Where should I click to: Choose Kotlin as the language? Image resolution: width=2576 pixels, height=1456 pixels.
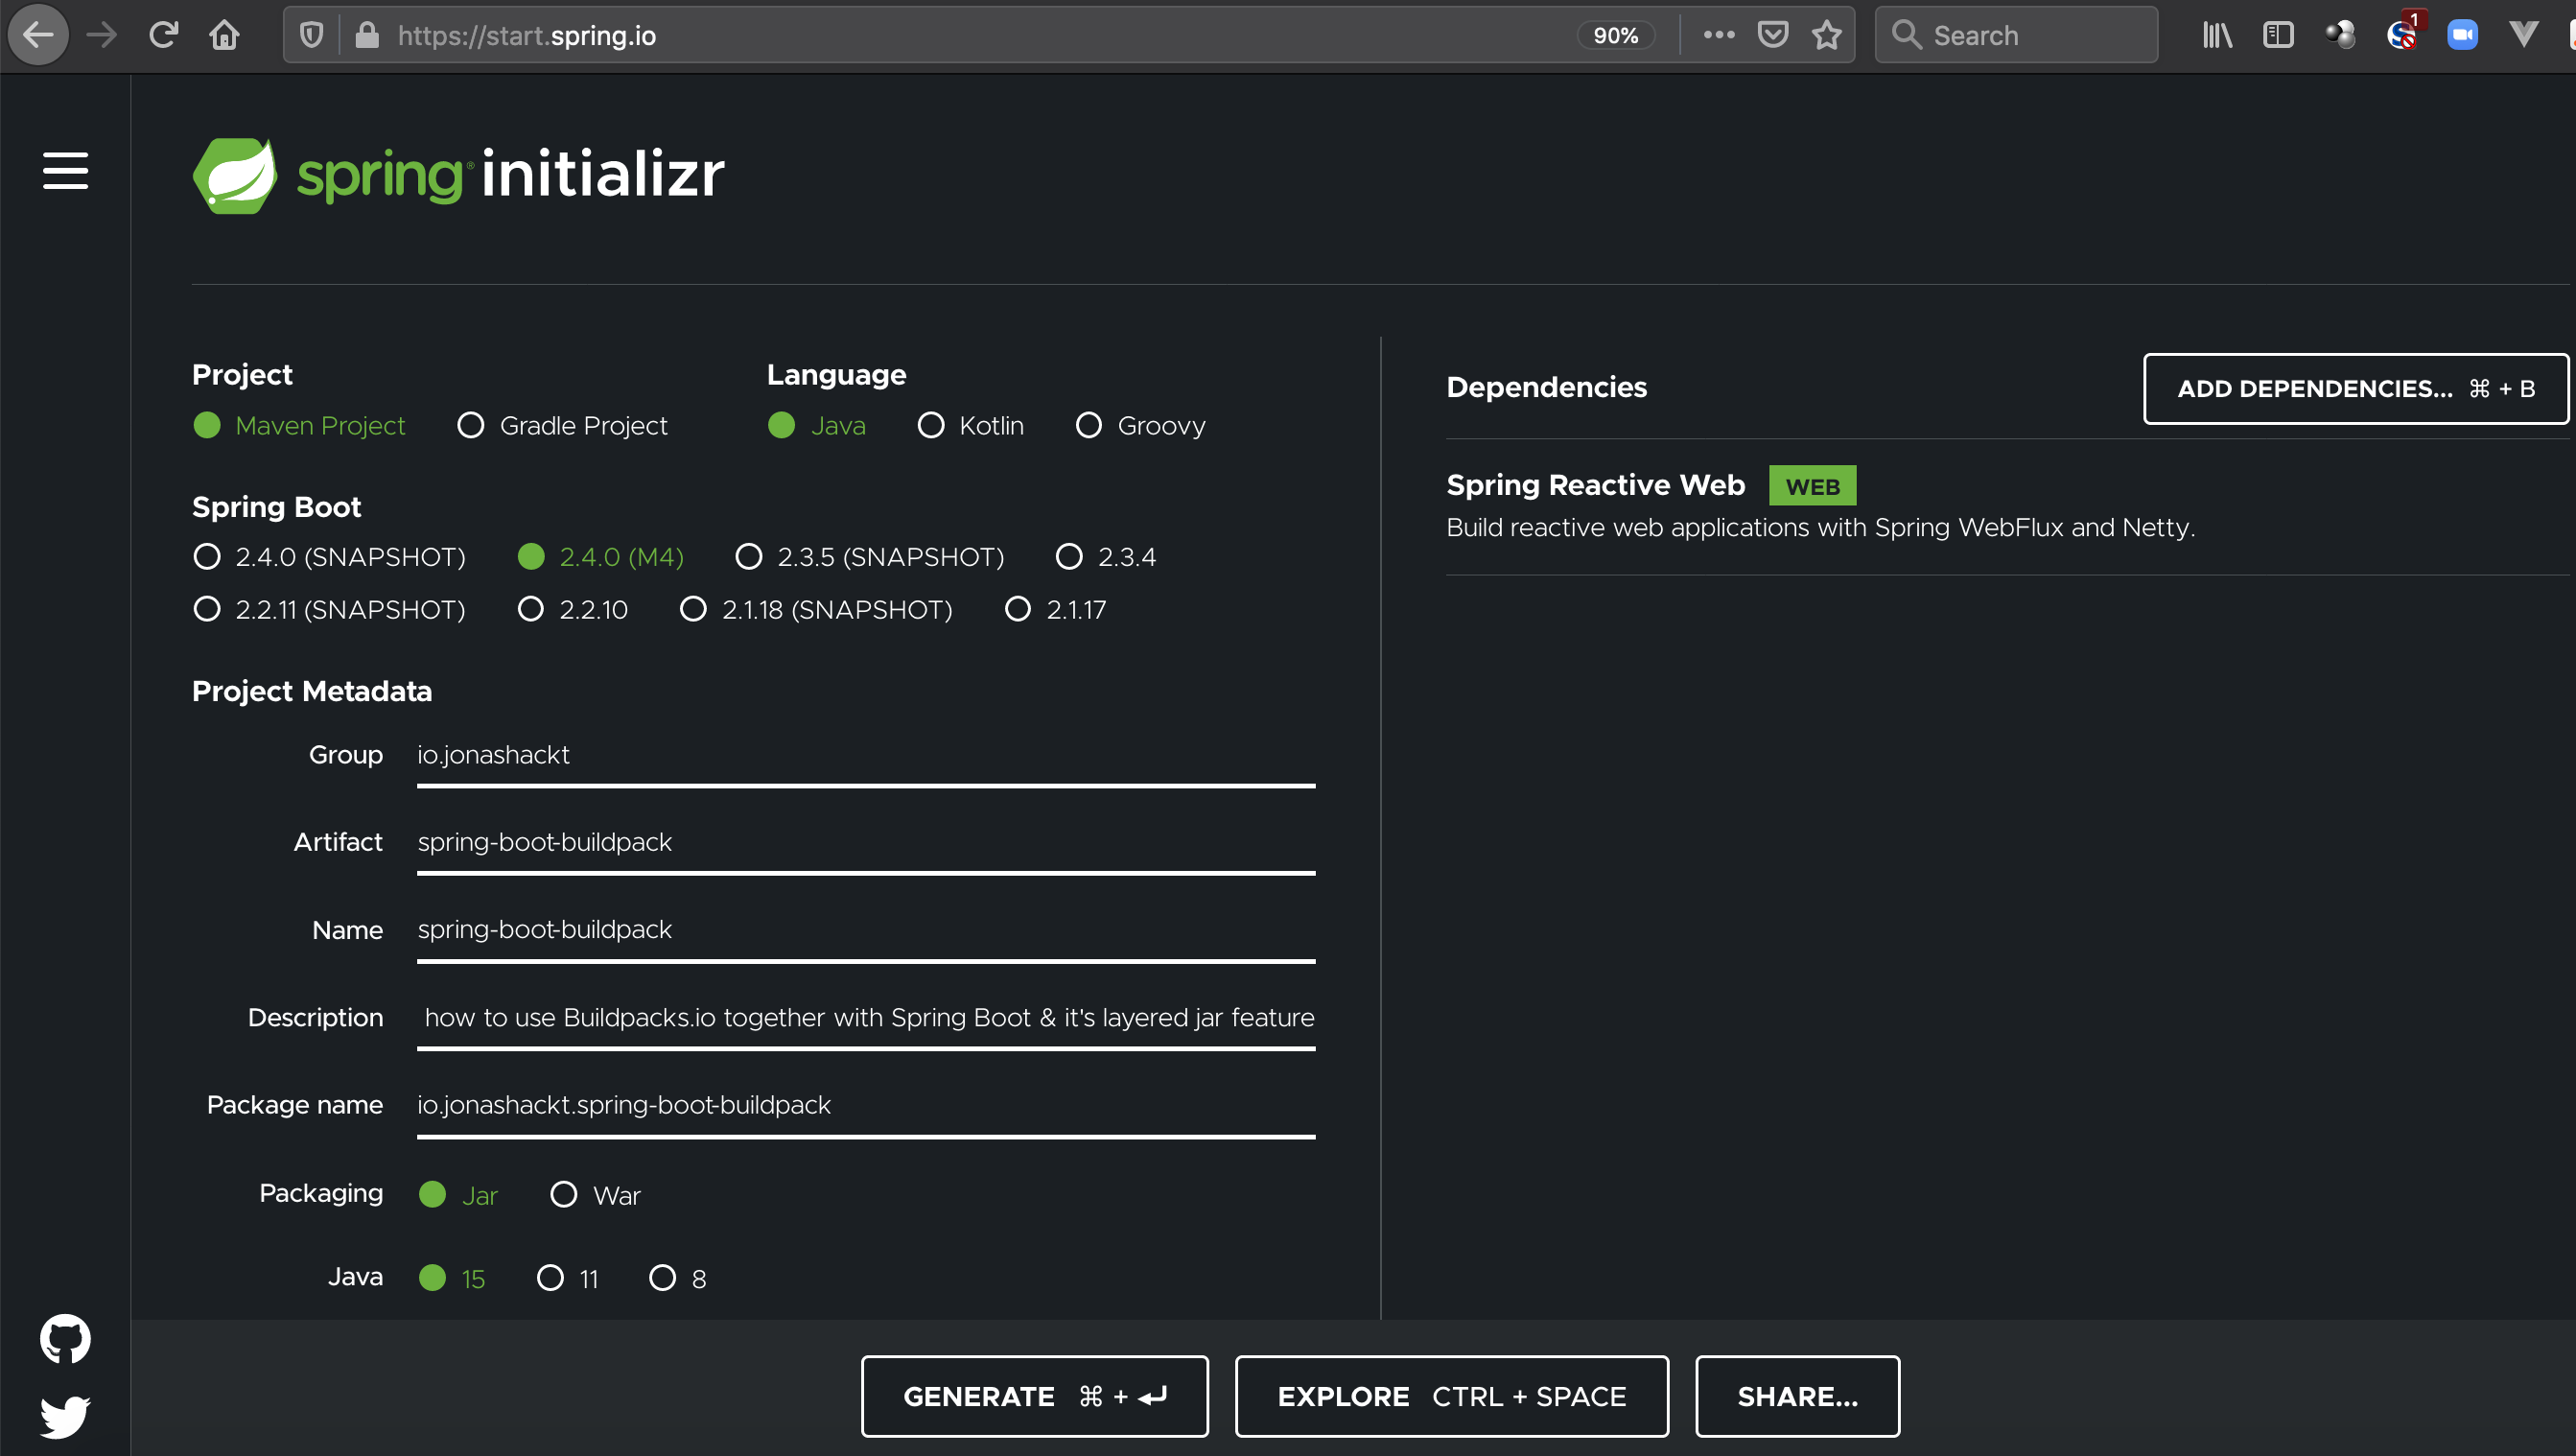tap(931, 426)
